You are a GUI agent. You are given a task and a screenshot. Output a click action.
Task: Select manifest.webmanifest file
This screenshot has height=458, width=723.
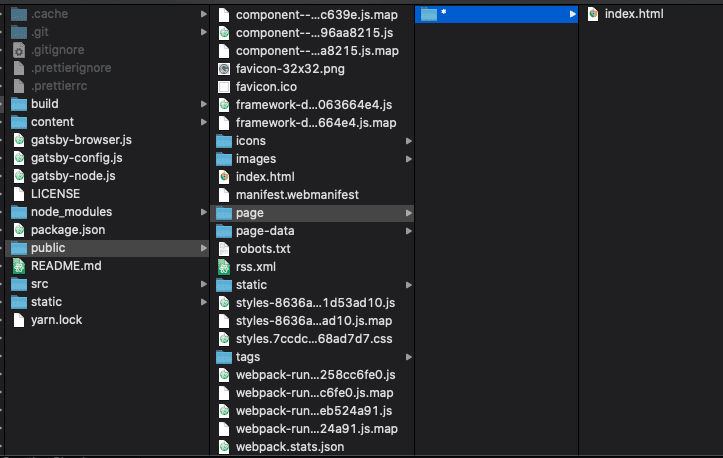click(296, 195)
